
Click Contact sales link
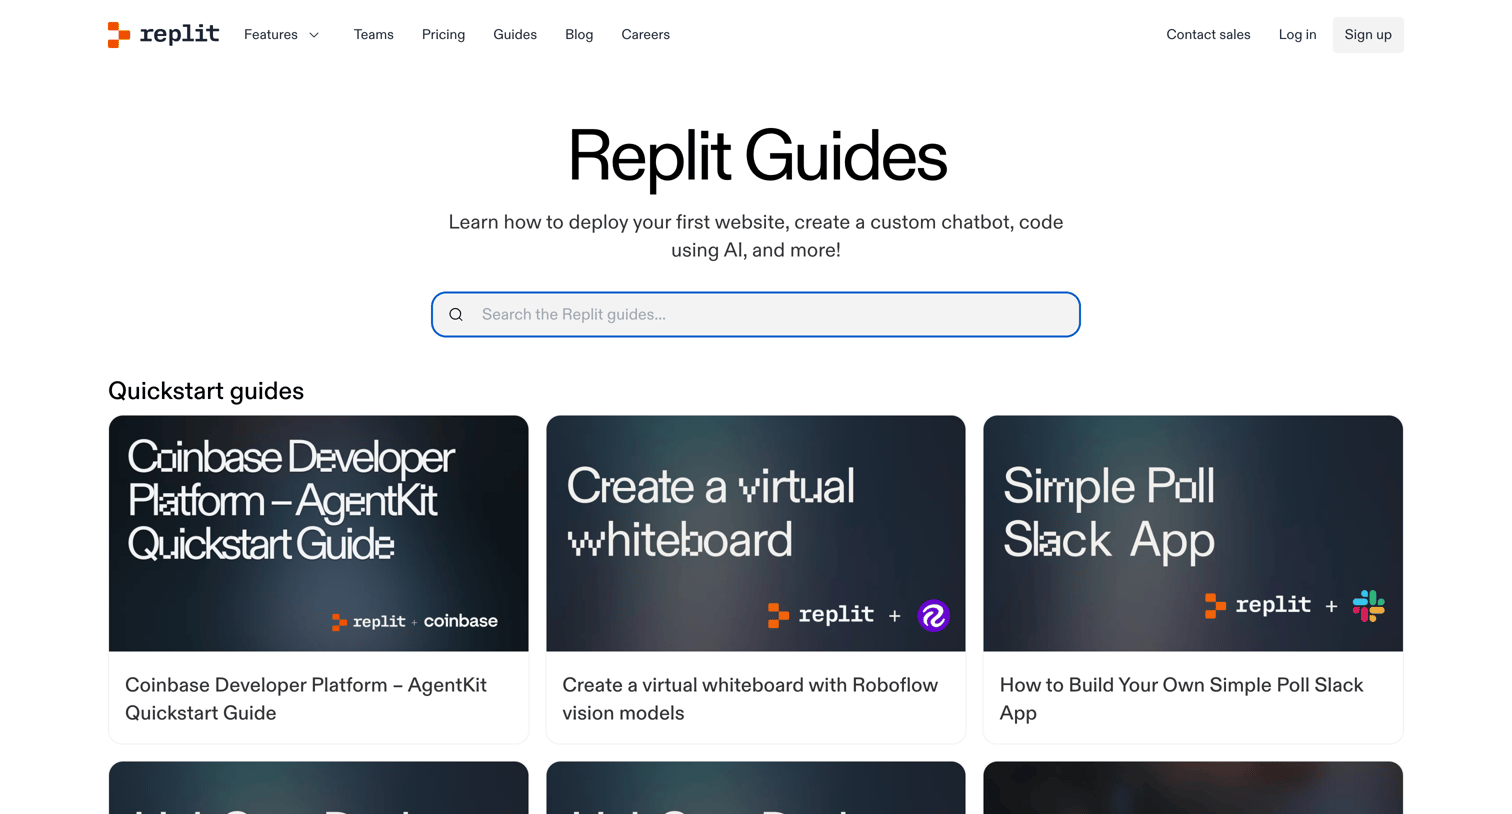[x=1208, y=35]
